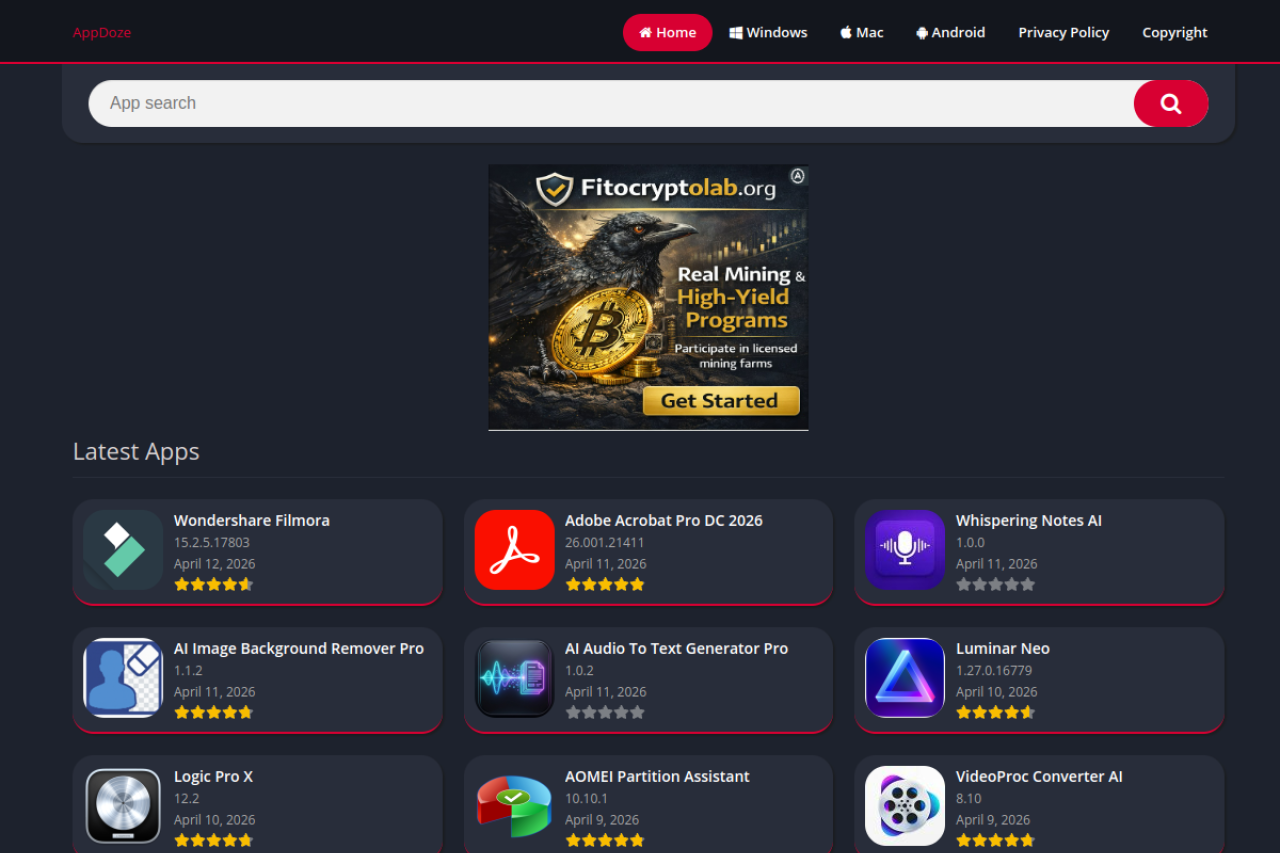Focus the App search input field
Viewport: 1280px width, 853px height.
(610, 103)
